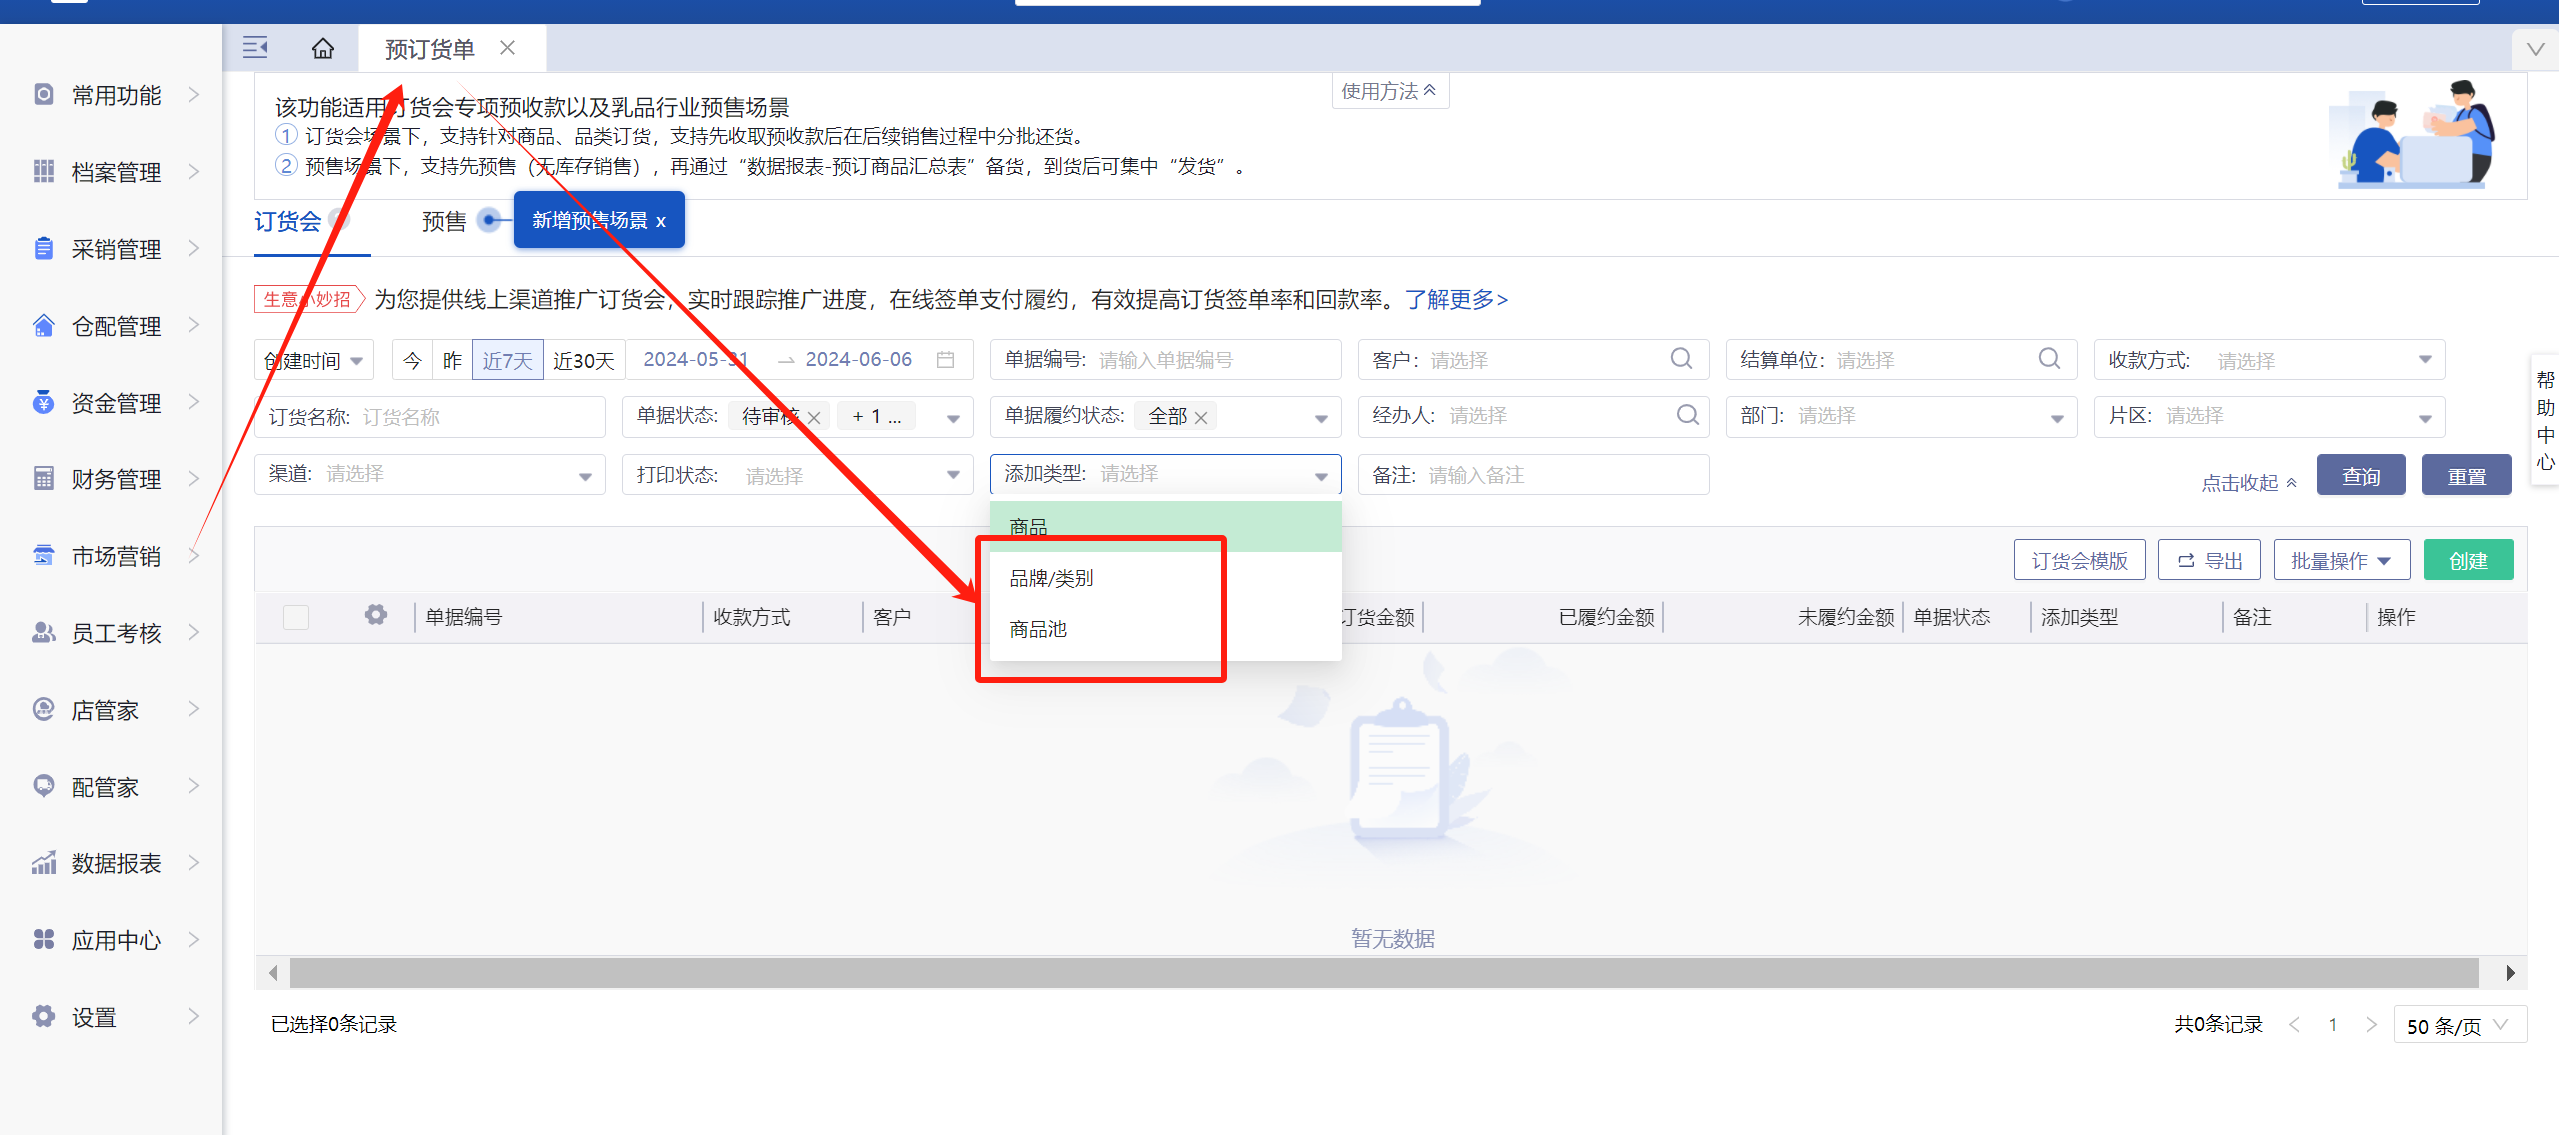Click the search icon in 客户 field

1681,359
